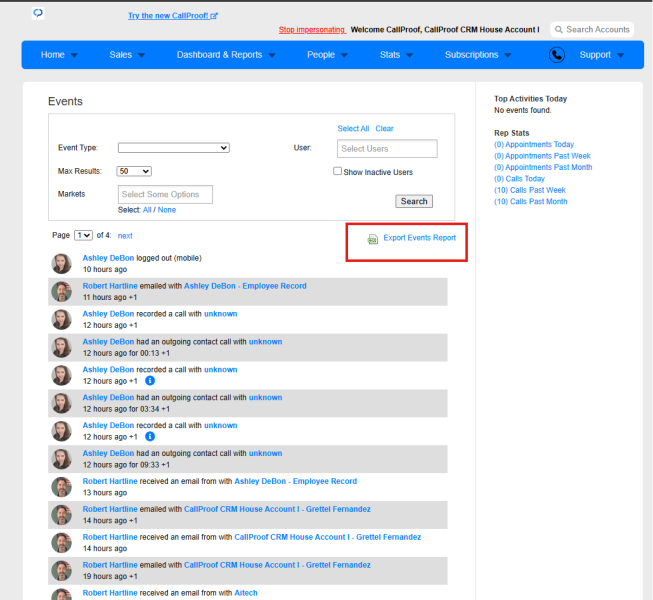Open Dashboard & Reports menu

click(x=219, y=55)
